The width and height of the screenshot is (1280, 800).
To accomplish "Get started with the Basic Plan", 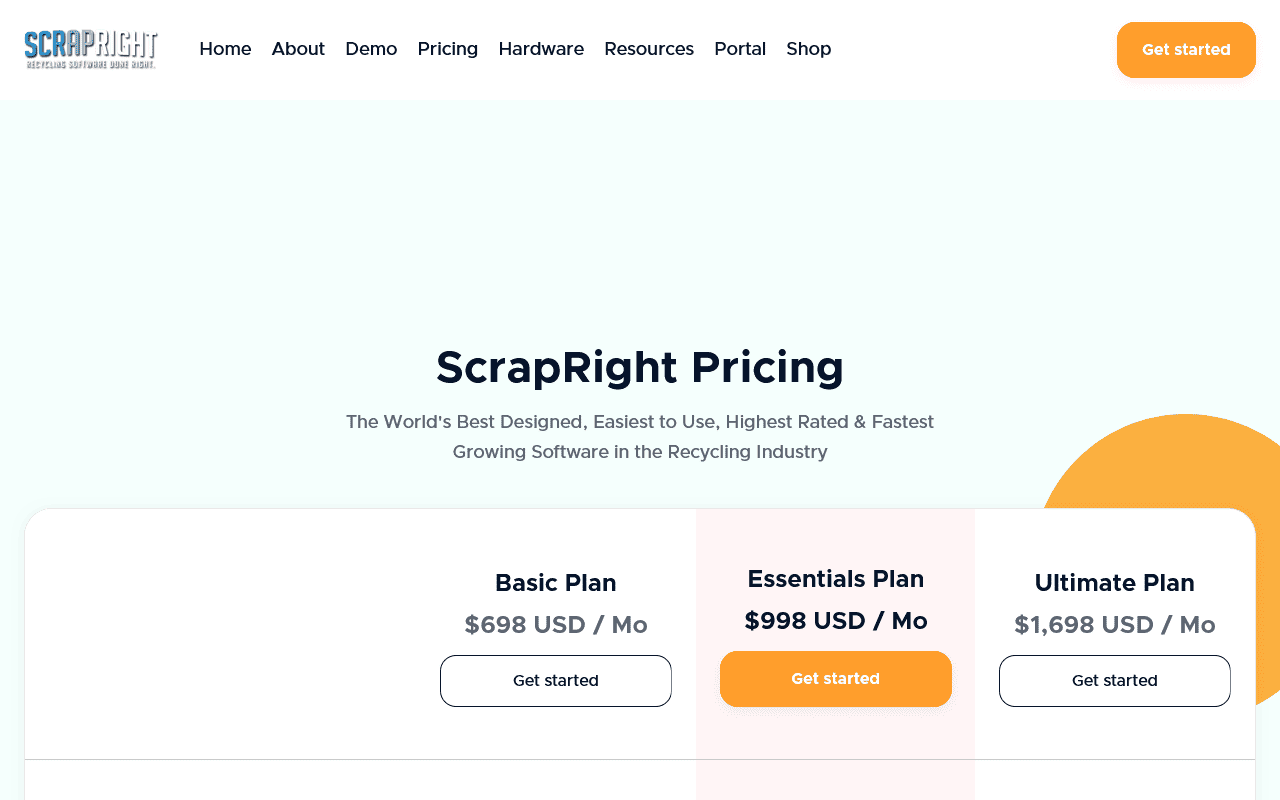I will pos(555,680).
